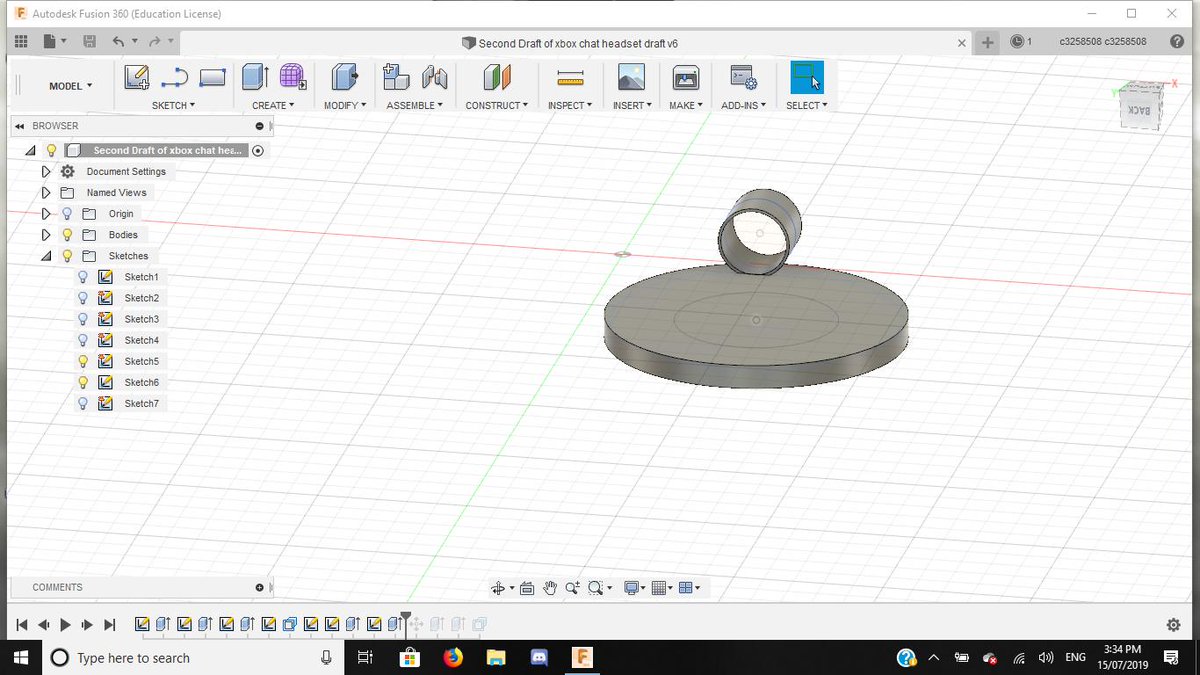This screenshot has width=1200, height=675.
Task: Collapse the Sketches folder arrow
Action: (45, 256)
